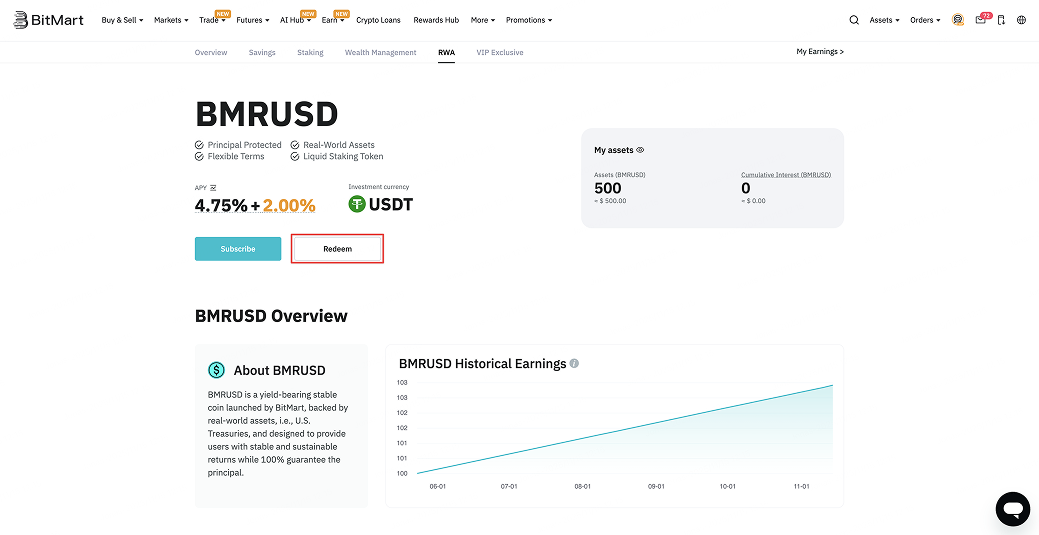
Task: Expand the Orders dropdown
Action: tap(925, 20)
